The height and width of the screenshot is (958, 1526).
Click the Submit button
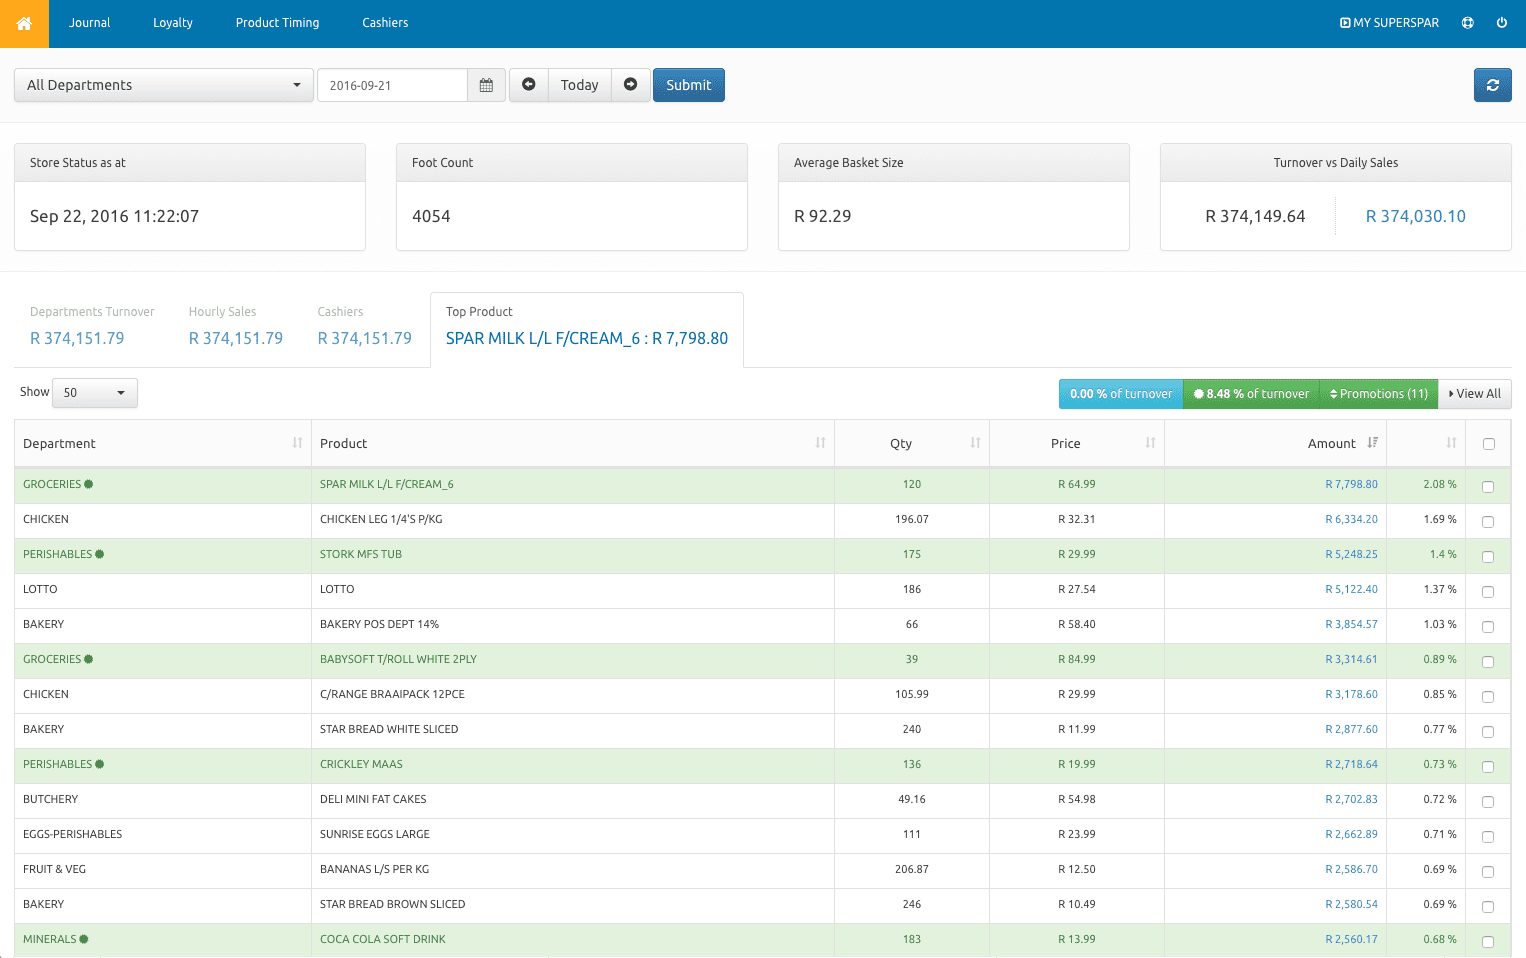689,85
